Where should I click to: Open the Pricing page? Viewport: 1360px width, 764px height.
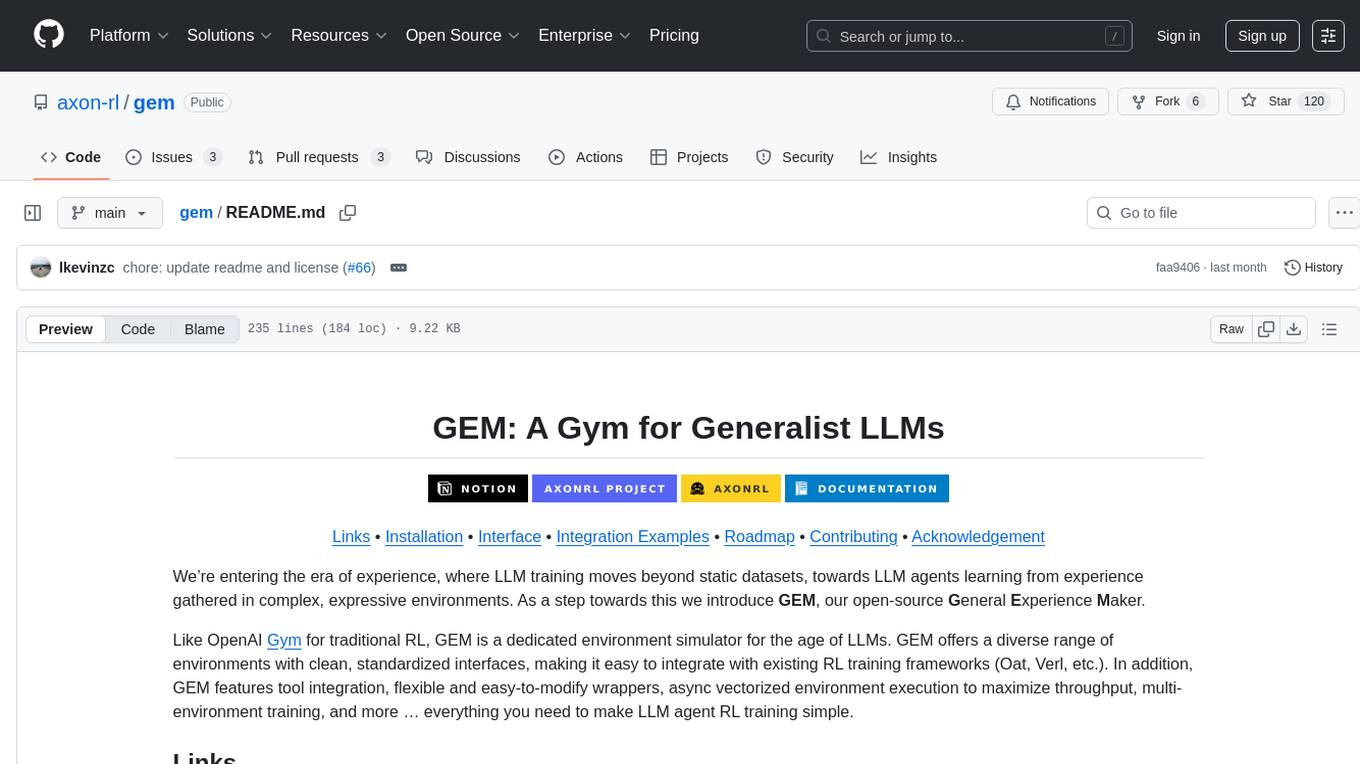pos(674,35)
